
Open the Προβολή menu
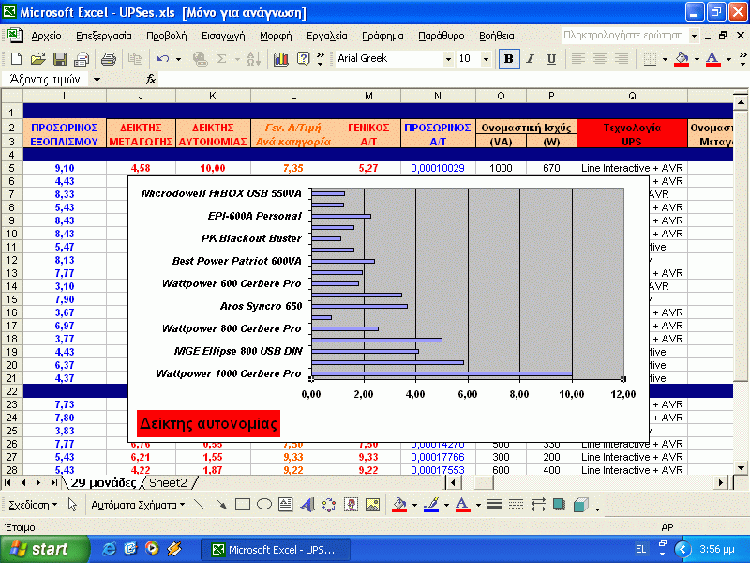pos(166,36)
